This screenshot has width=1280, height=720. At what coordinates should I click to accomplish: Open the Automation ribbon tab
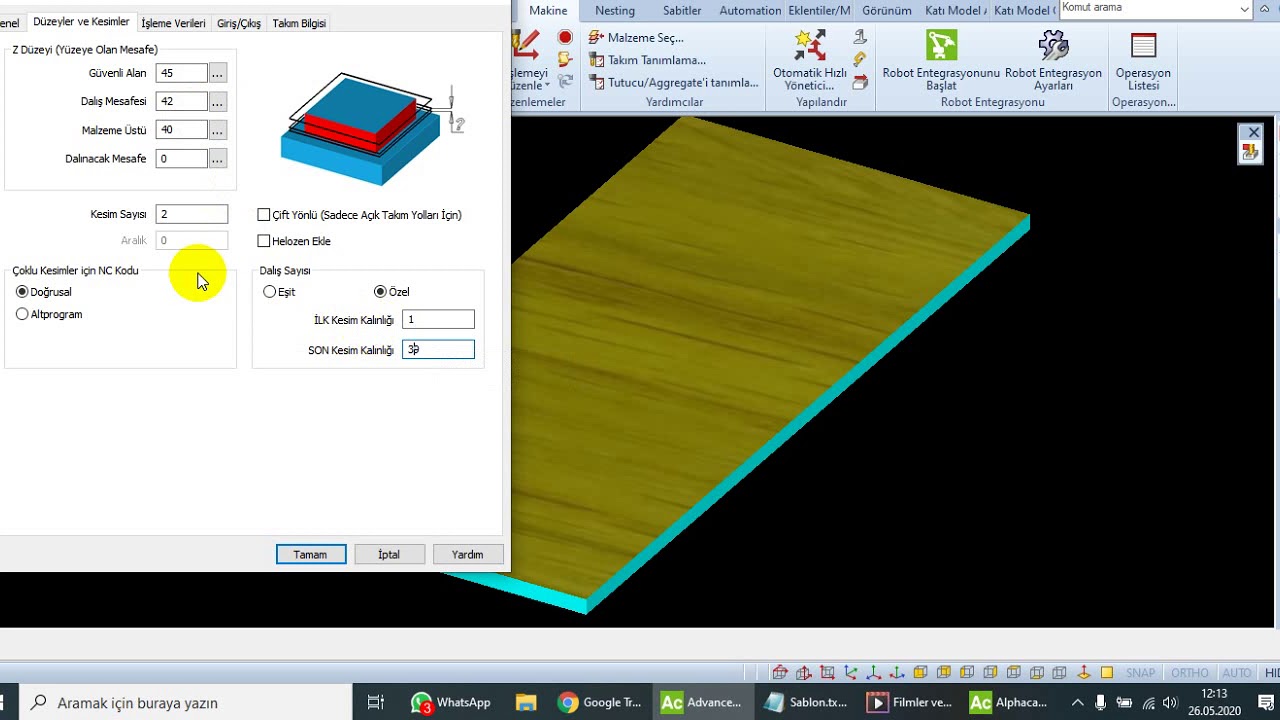click(750, 10)
